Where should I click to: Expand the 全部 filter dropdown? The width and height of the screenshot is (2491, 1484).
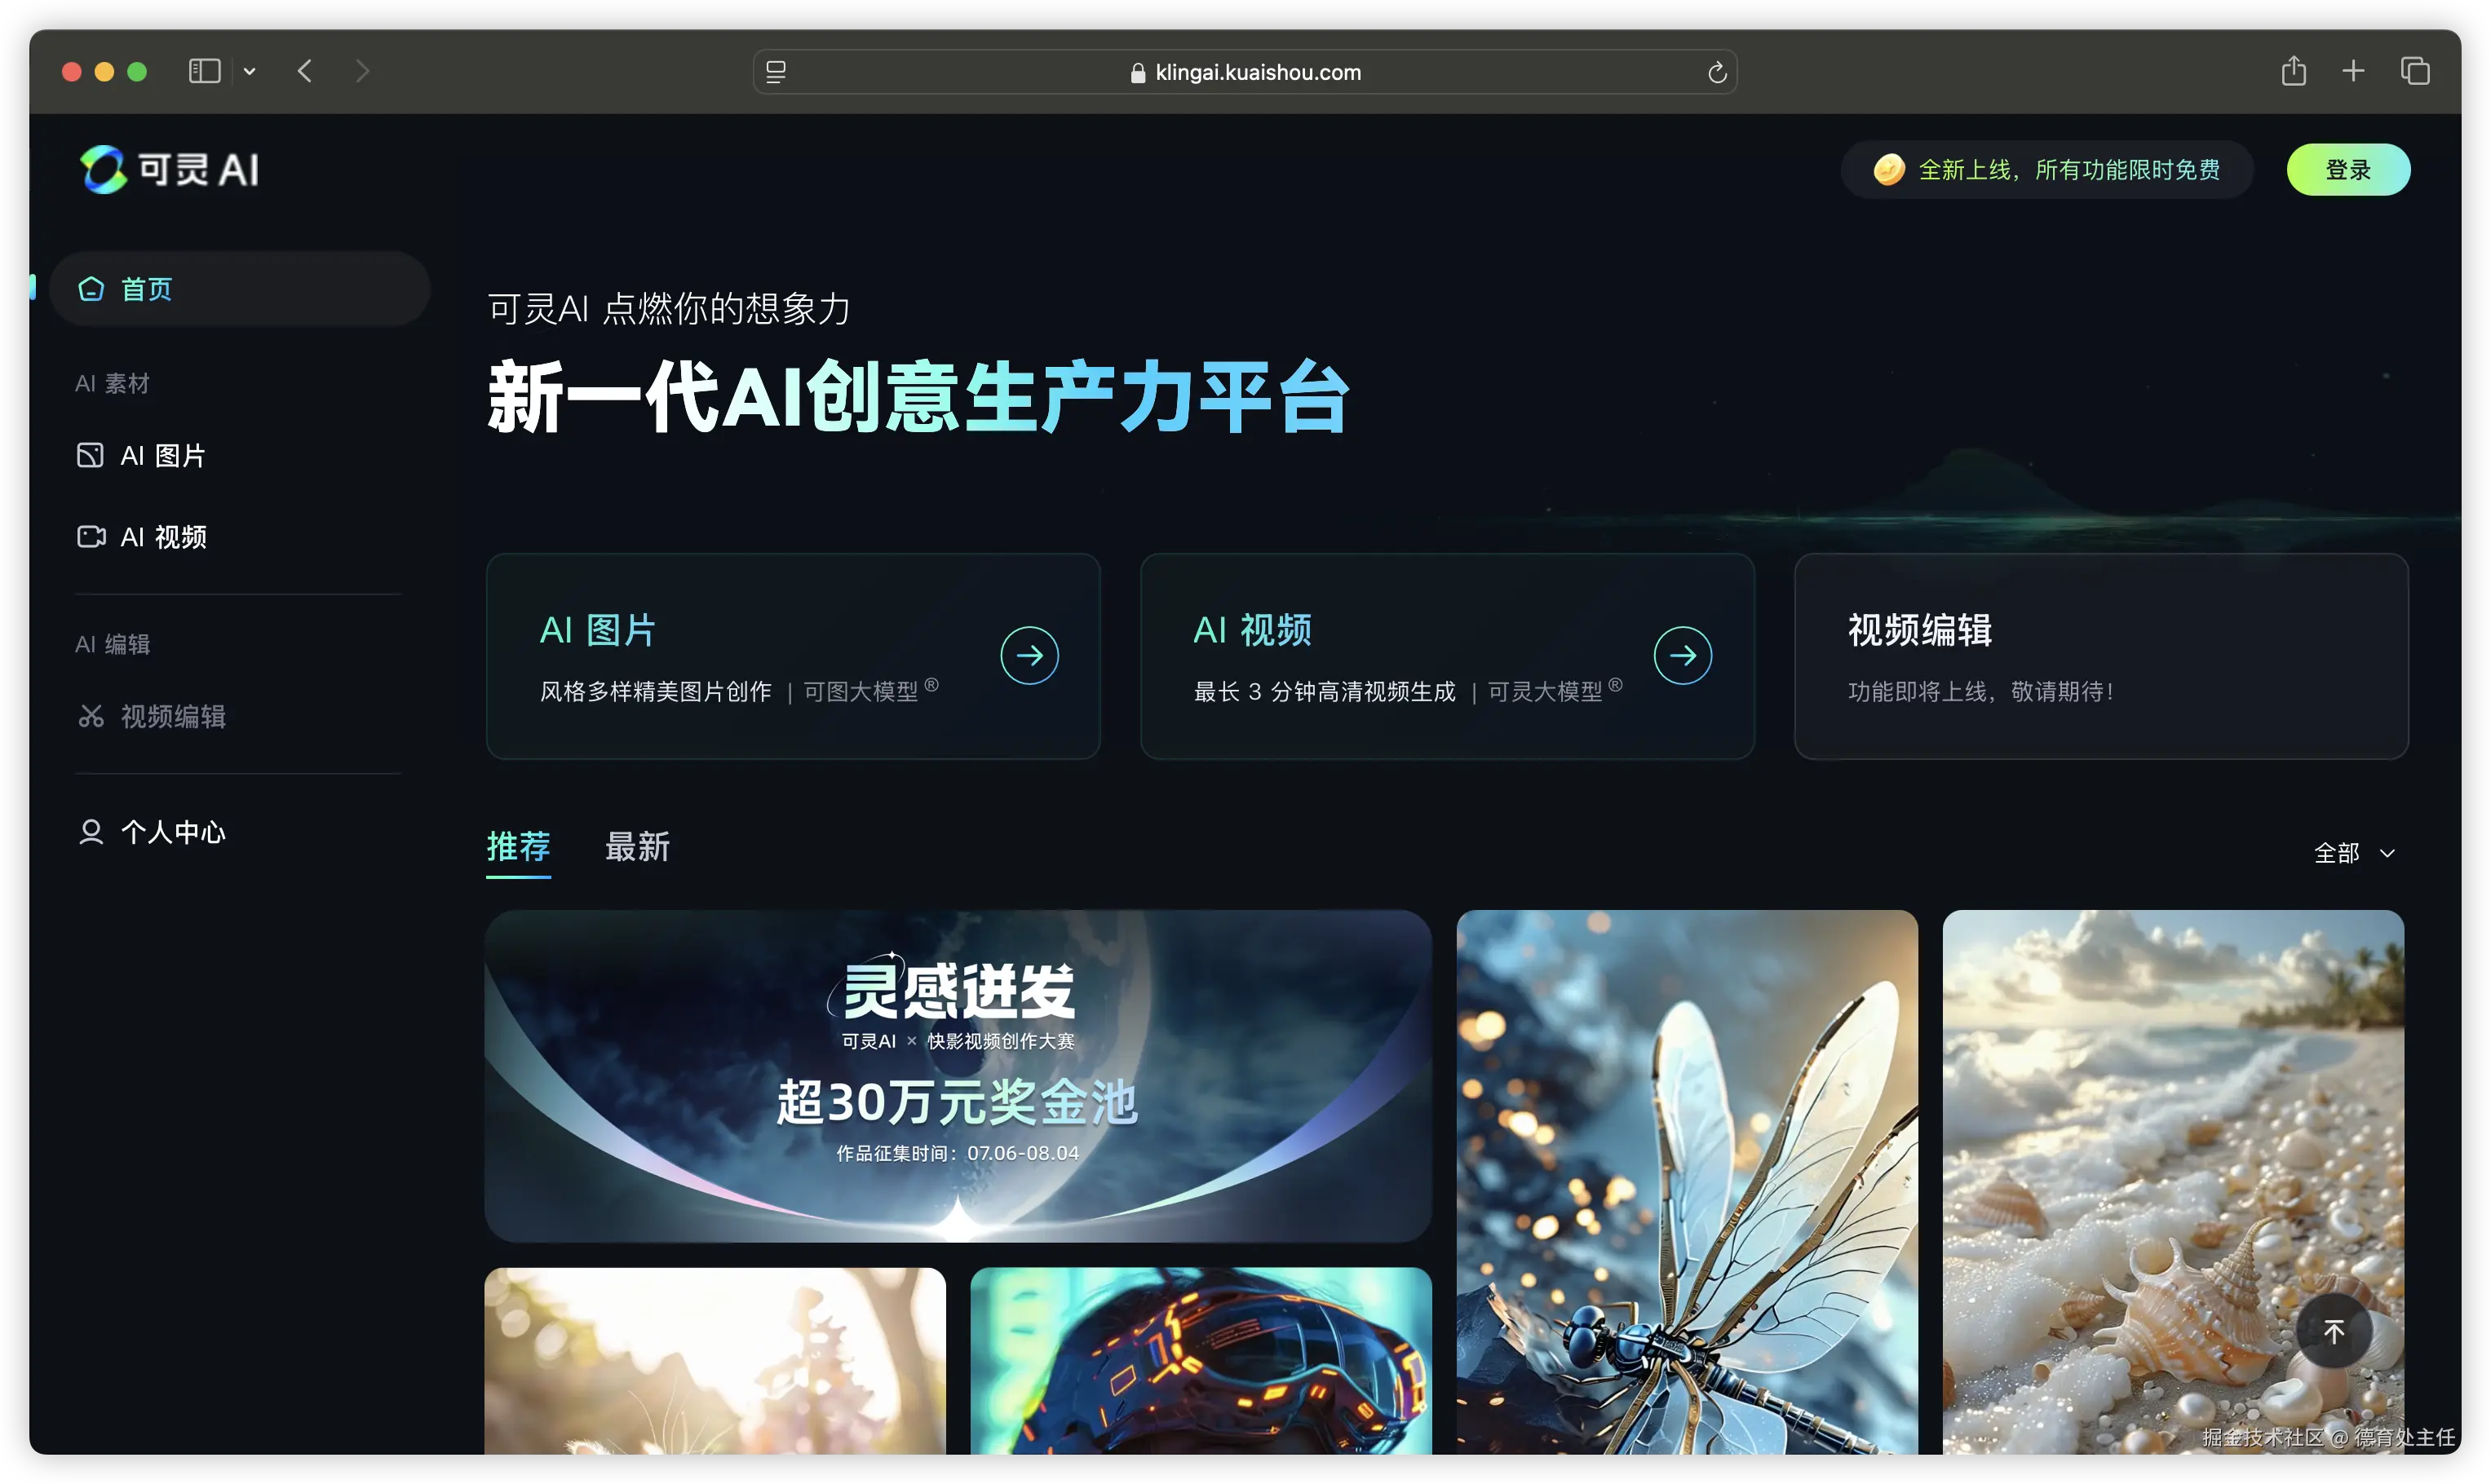(2354, 853)
